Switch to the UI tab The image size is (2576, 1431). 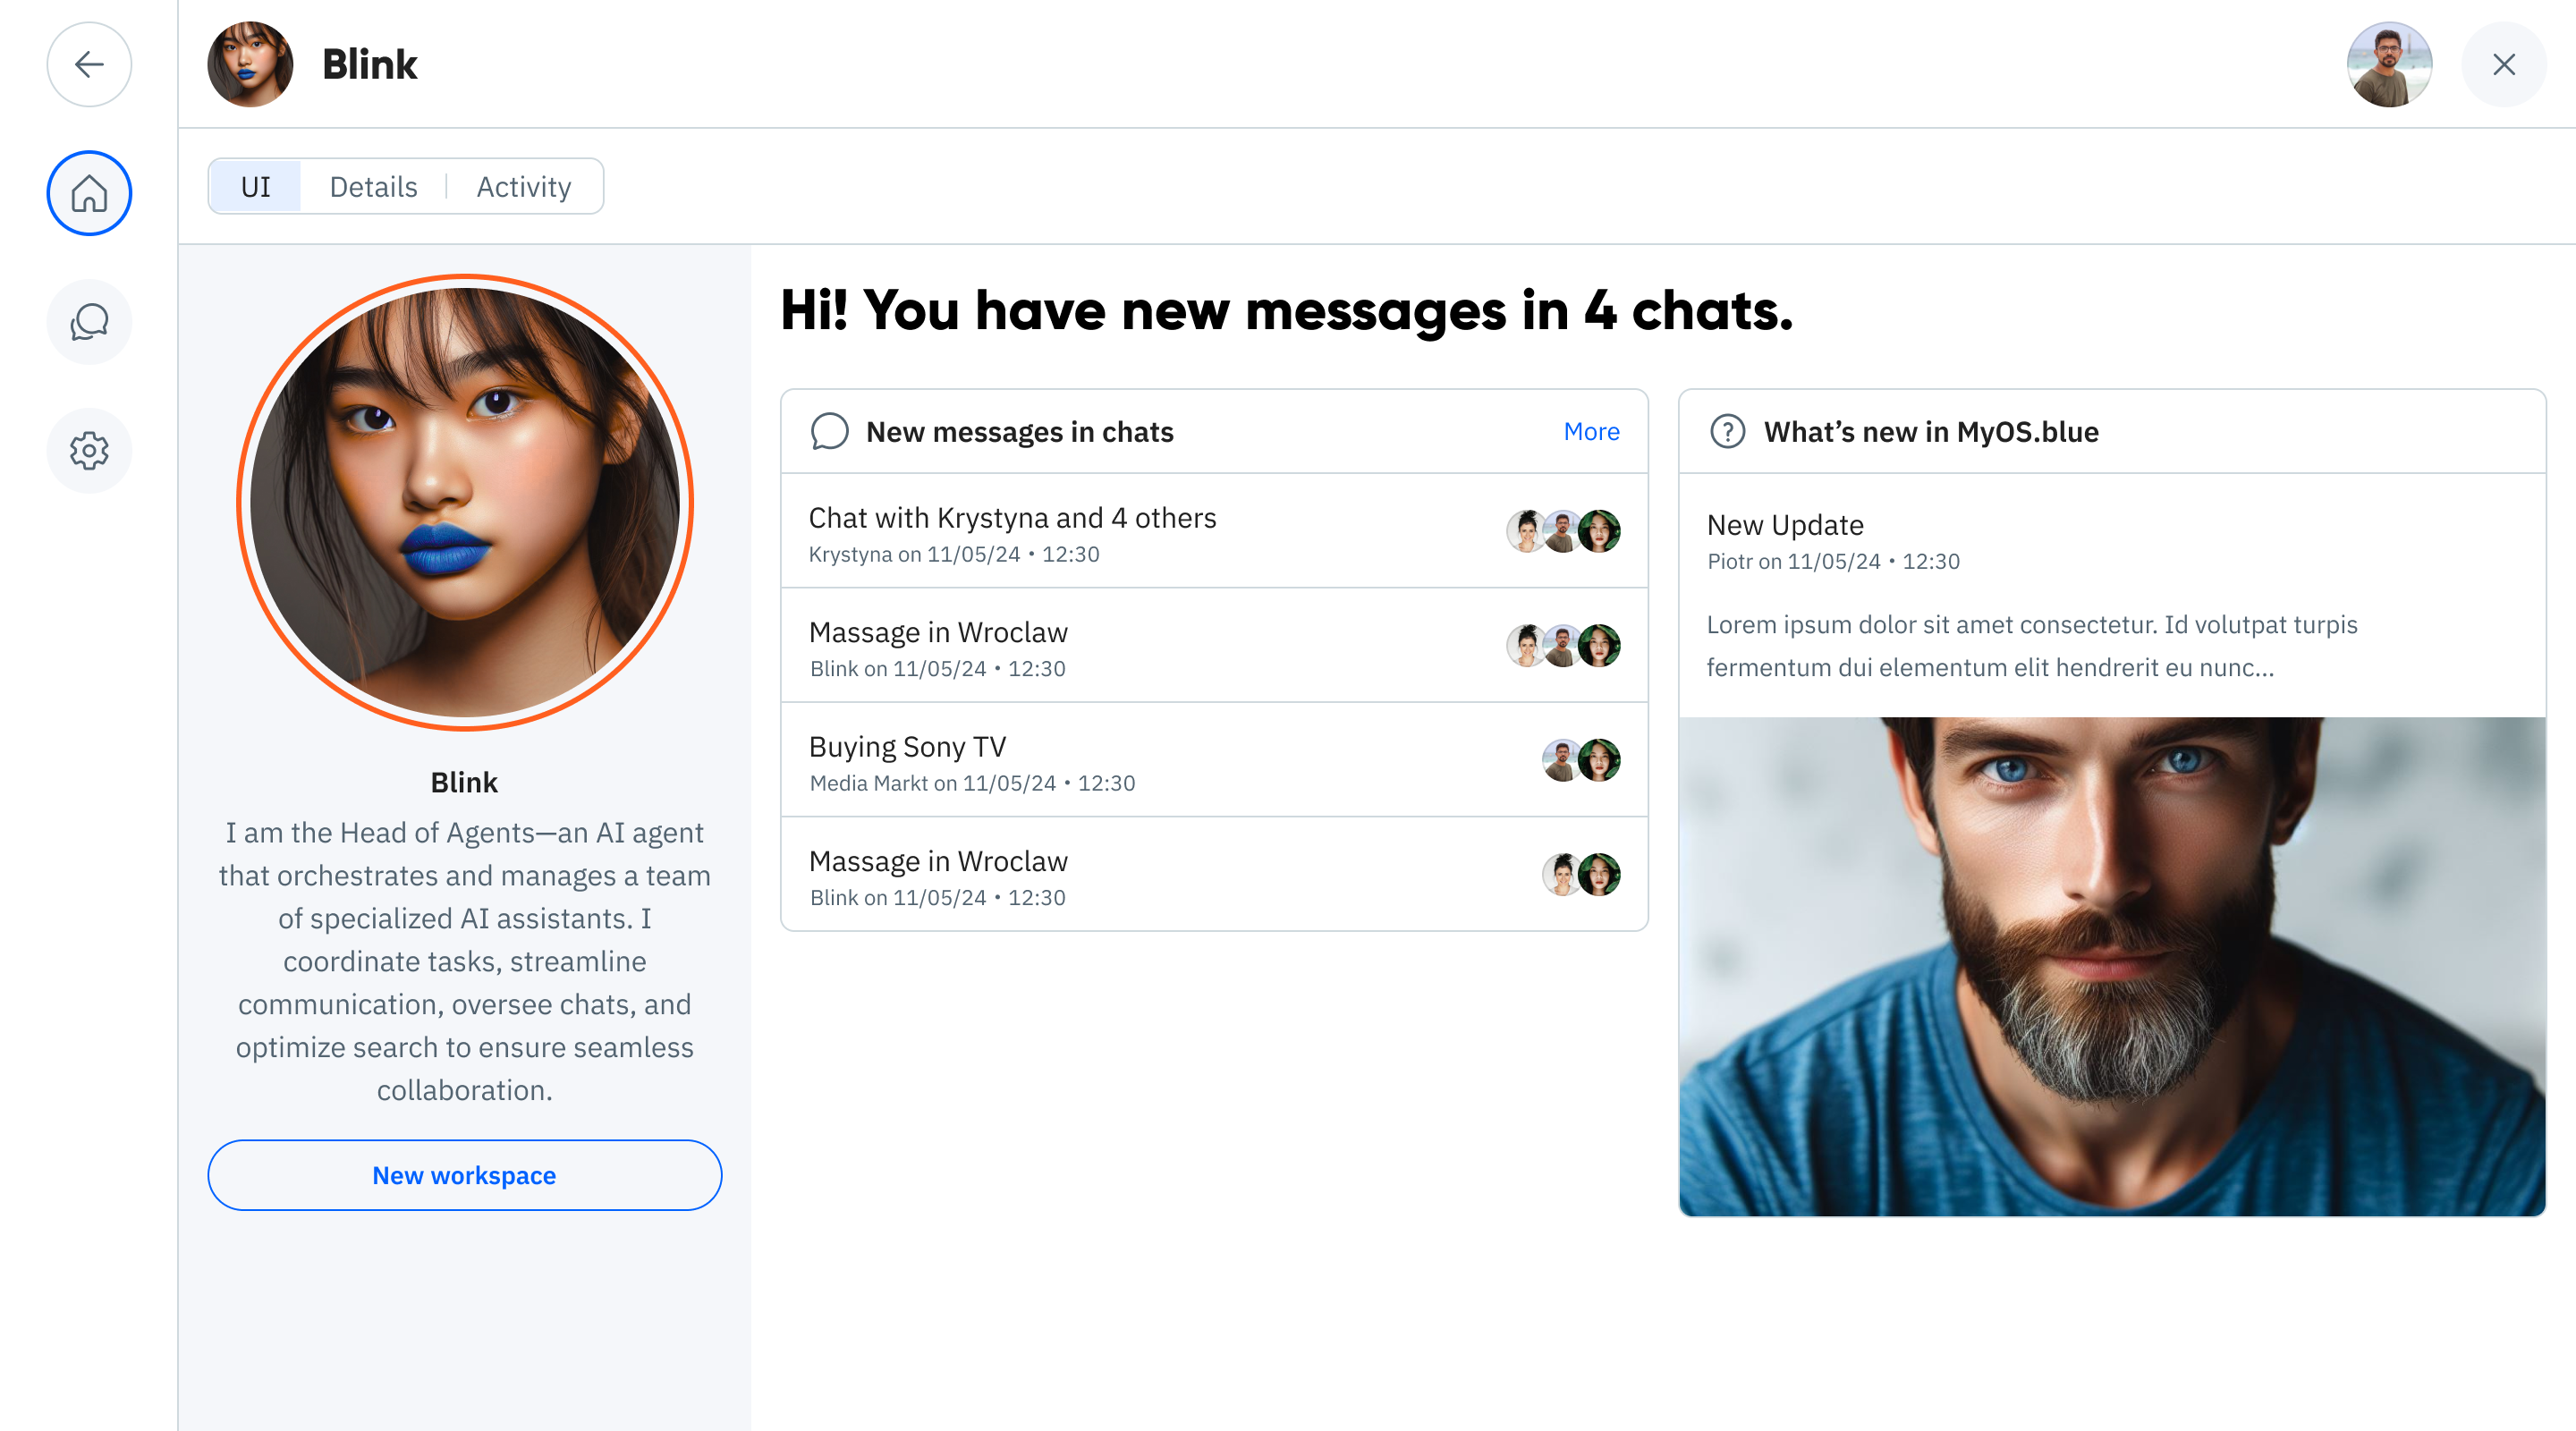point(256,187)
